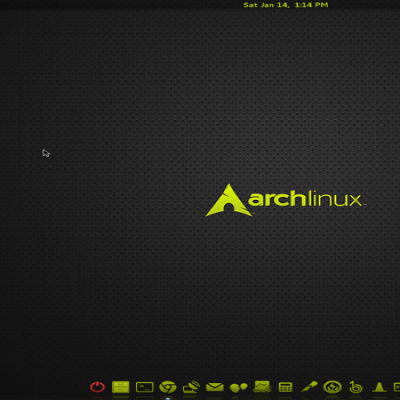Open the Chrome browser dock icon
The image size is (400, 400).
click(168, 387)
